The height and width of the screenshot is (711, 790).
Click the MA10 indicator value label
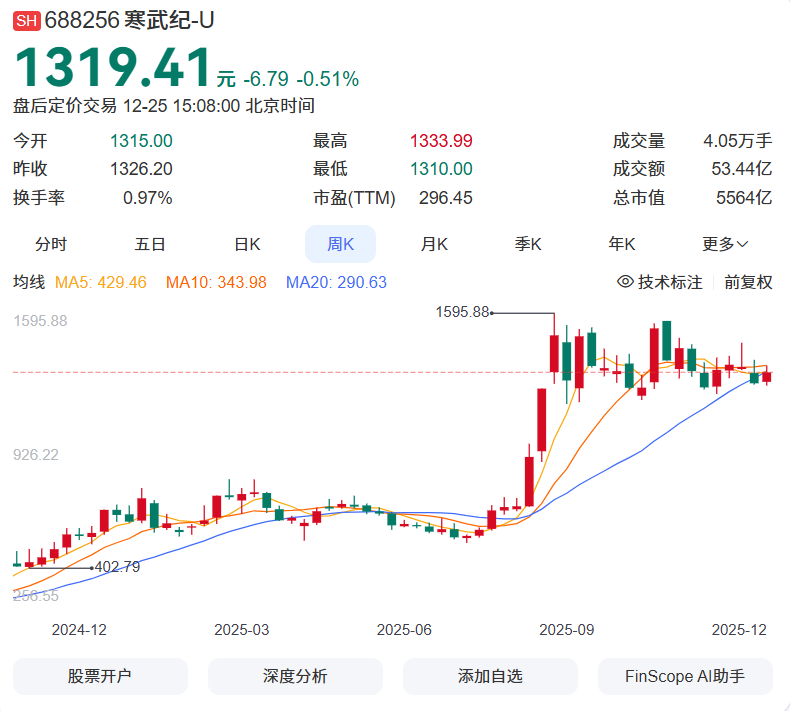[216, 282]
